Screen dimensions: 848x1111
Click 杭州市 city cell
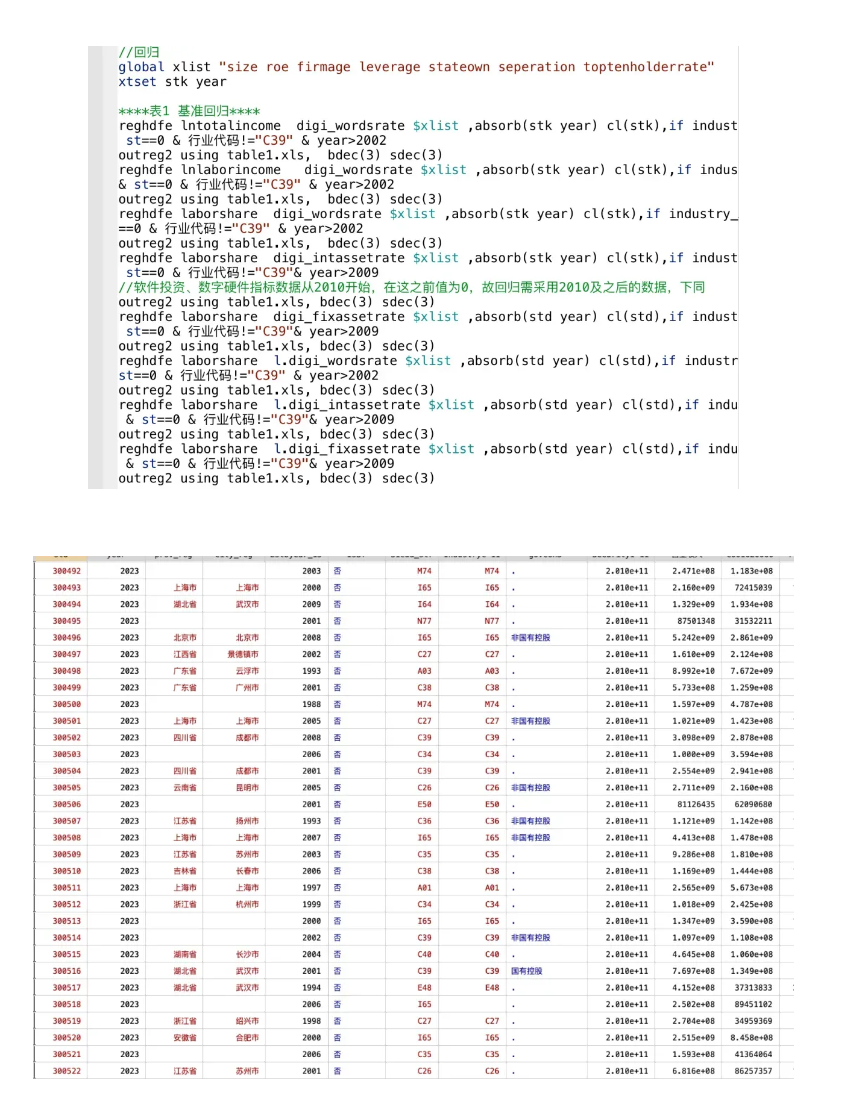point(247,905)
